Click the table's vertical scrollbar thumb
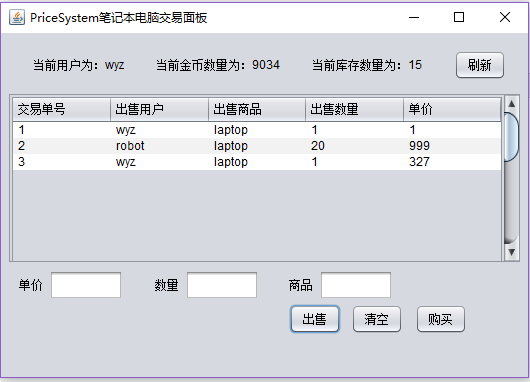 [511, 137]
